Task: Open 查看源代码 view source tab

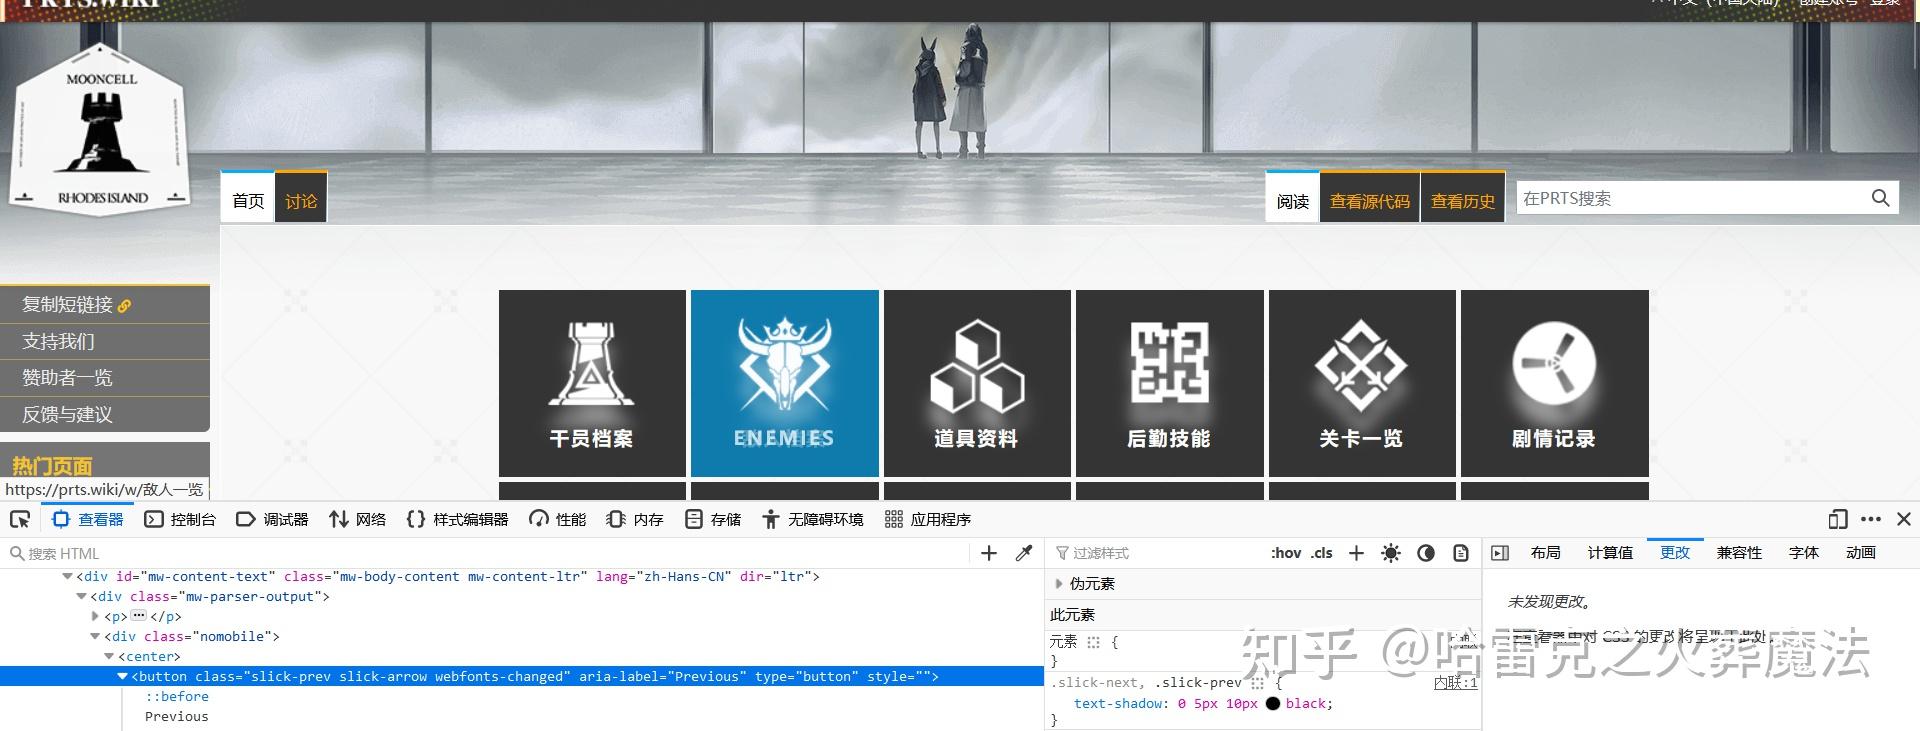Action: pos(1370,199)
